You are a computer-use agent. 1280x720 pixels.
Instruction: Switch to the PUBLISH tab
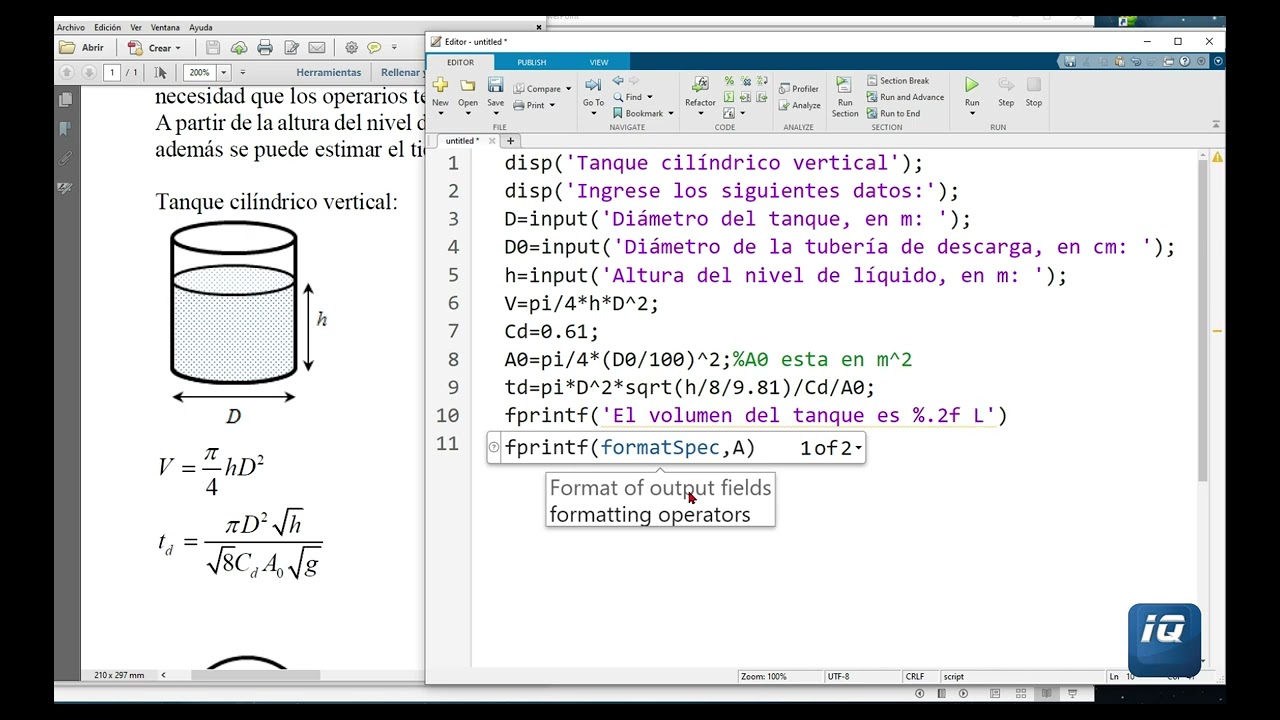(x=531, y=62)
